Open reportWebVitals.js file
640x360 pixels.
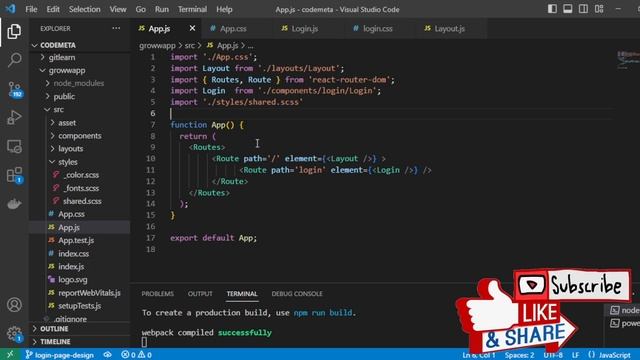80,293
